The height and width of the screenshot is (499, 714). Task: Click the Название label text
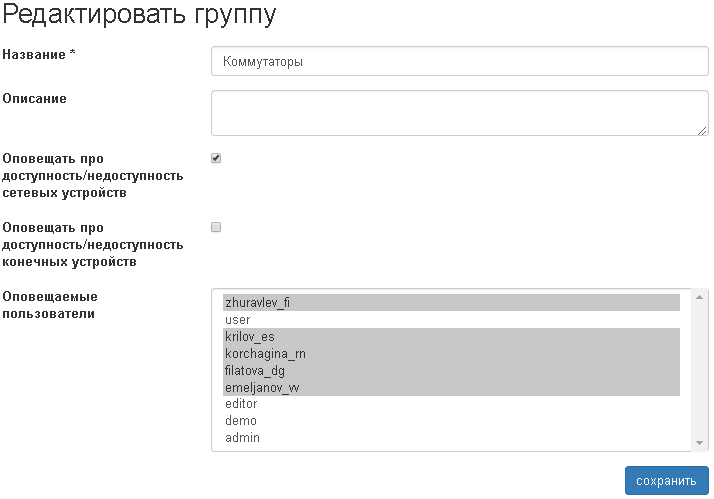click(x=40, y=54)
